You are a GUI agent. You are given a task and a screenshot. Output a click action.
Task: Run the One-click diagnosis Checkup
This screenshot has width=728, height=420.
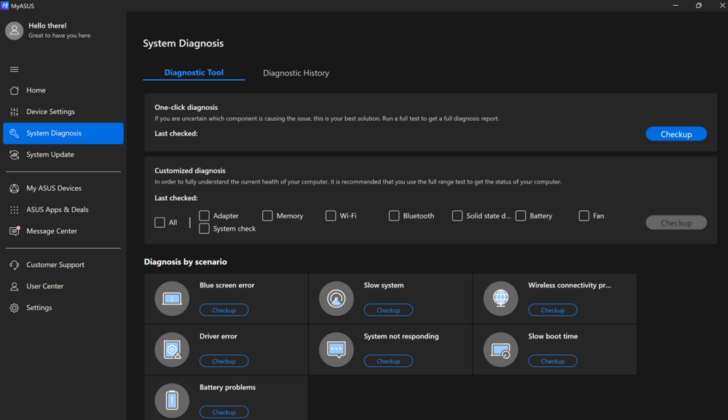tap(676, 134)
